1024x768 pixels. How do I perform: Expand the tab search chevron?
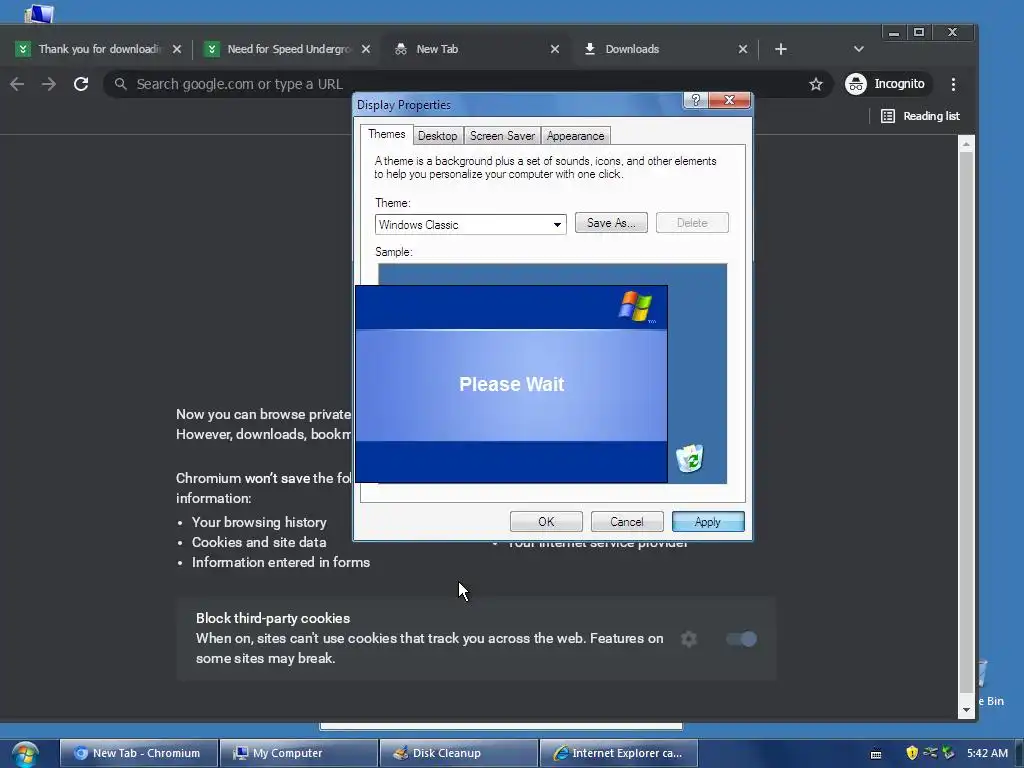pyautogui.click(x=859, y=49)
